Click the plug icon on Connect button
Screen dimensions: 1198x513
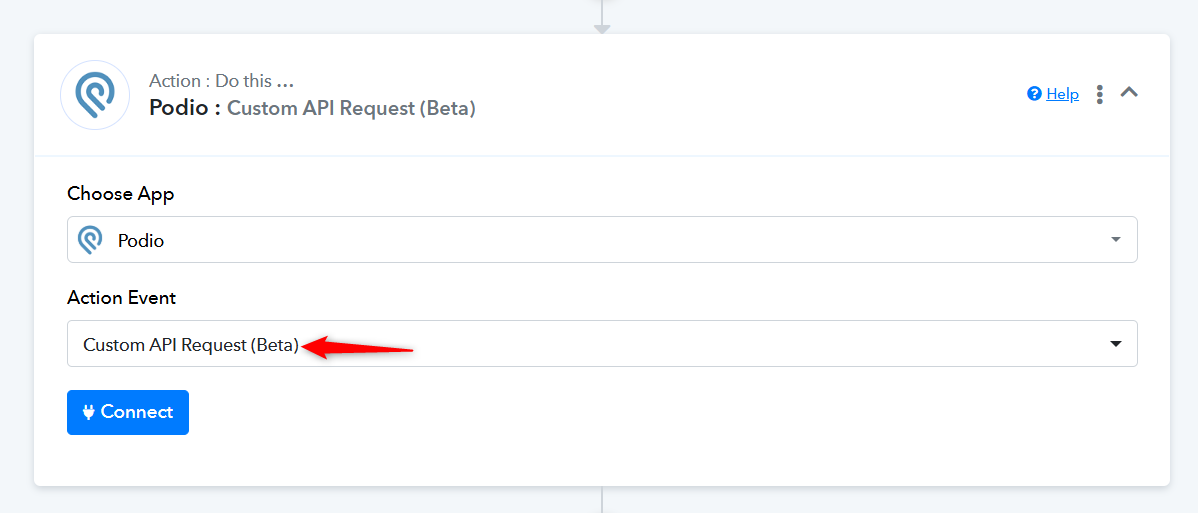tap(89, 412)
